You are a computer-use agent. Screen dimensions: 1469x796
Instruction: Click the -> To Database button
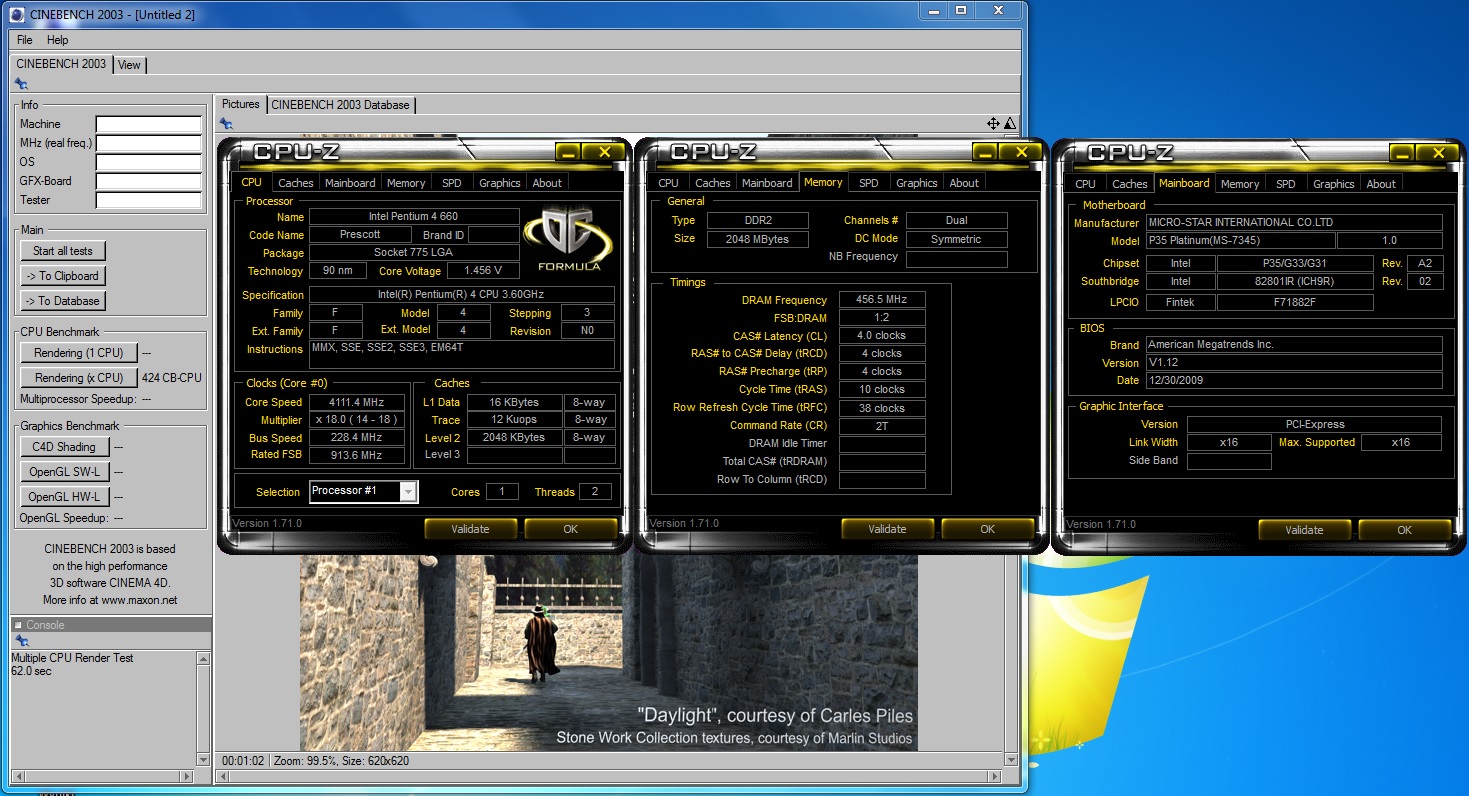click(63, 301)
